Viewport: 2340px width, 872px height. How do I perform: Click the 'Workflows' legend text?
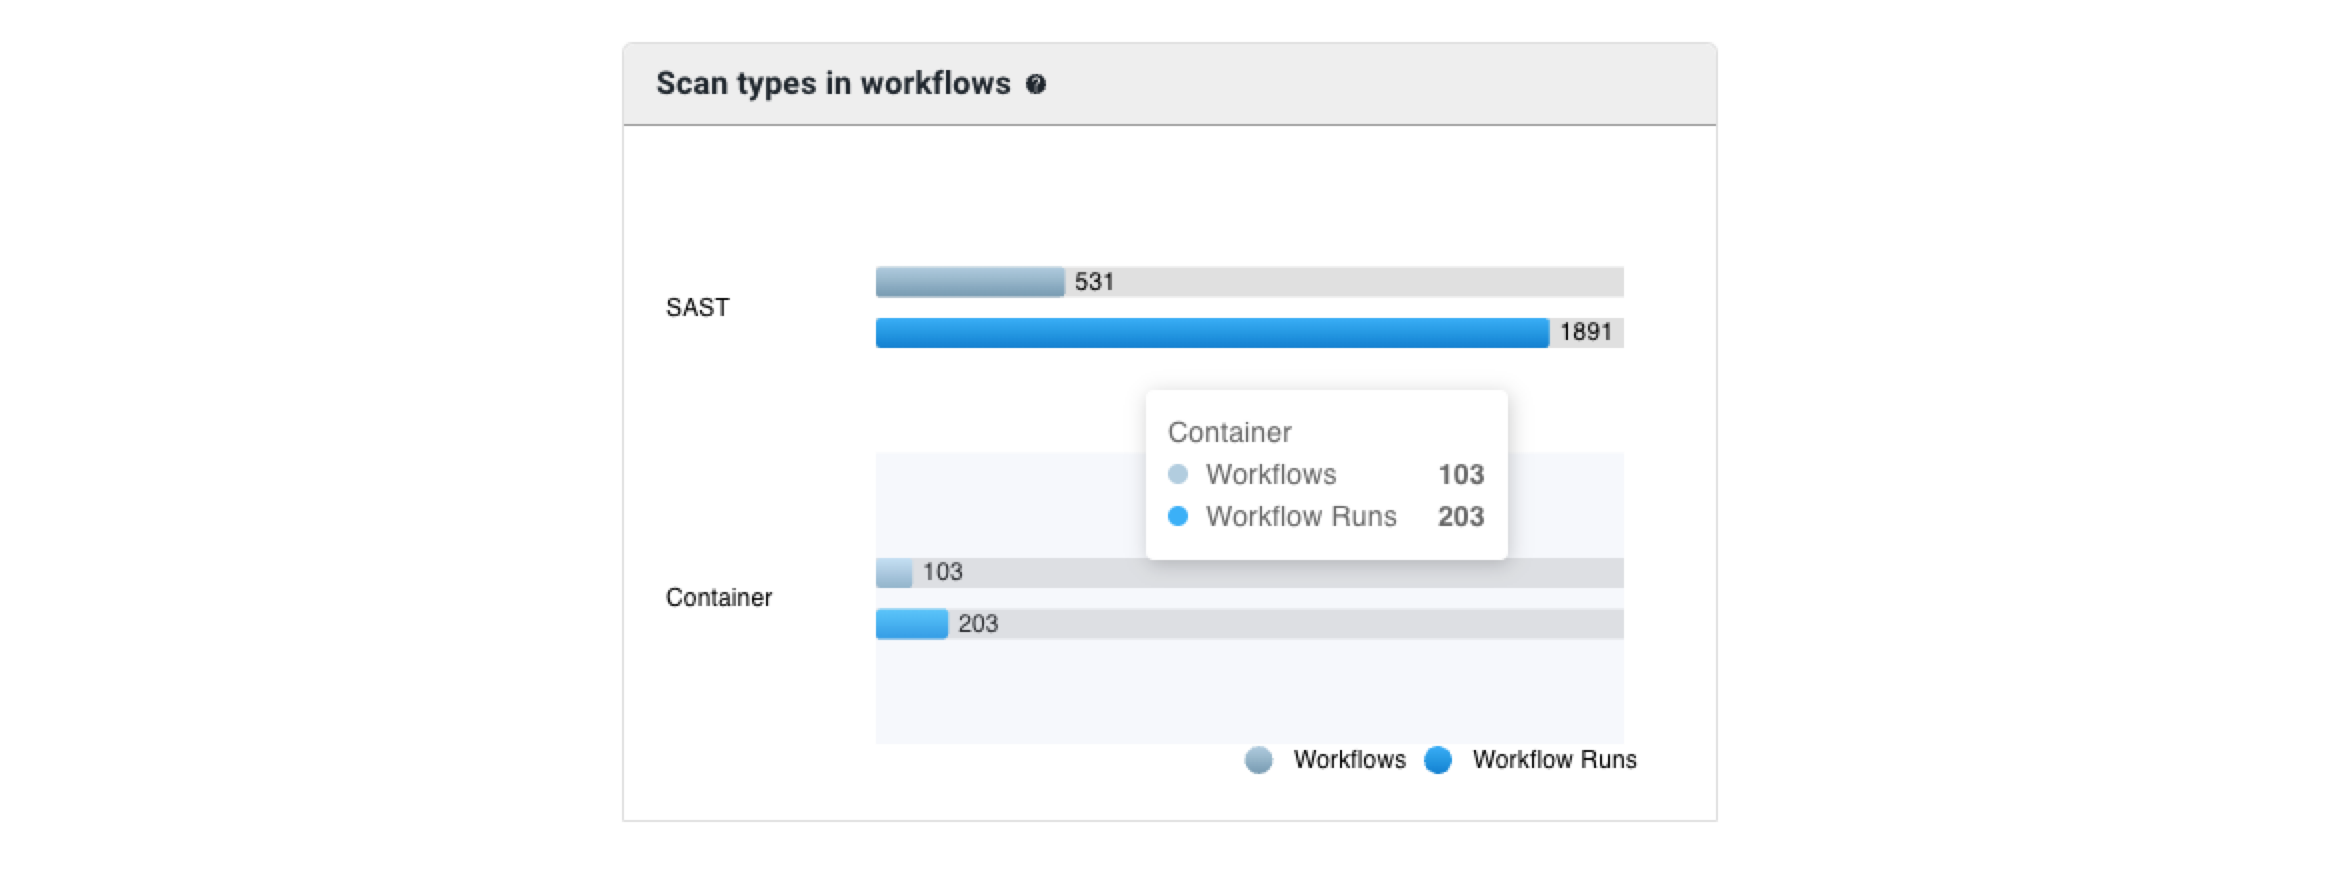pos(1349,760)
